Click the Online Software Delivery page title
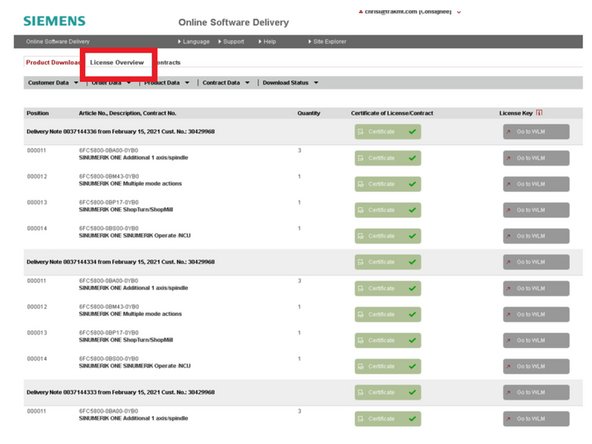 click(234, 23)
